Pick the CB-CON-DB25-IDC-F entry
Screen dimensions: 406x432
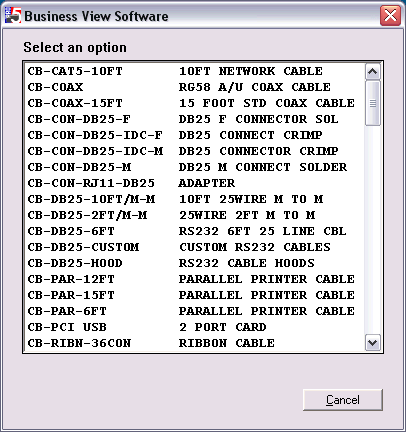(x=194, y=135)
